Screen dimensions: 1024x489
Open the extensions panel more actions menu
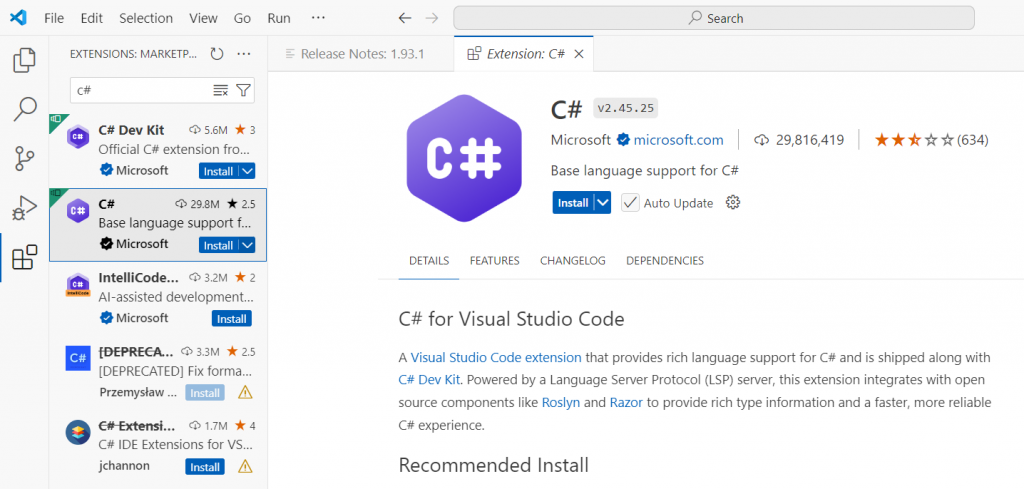click(244, 54)
